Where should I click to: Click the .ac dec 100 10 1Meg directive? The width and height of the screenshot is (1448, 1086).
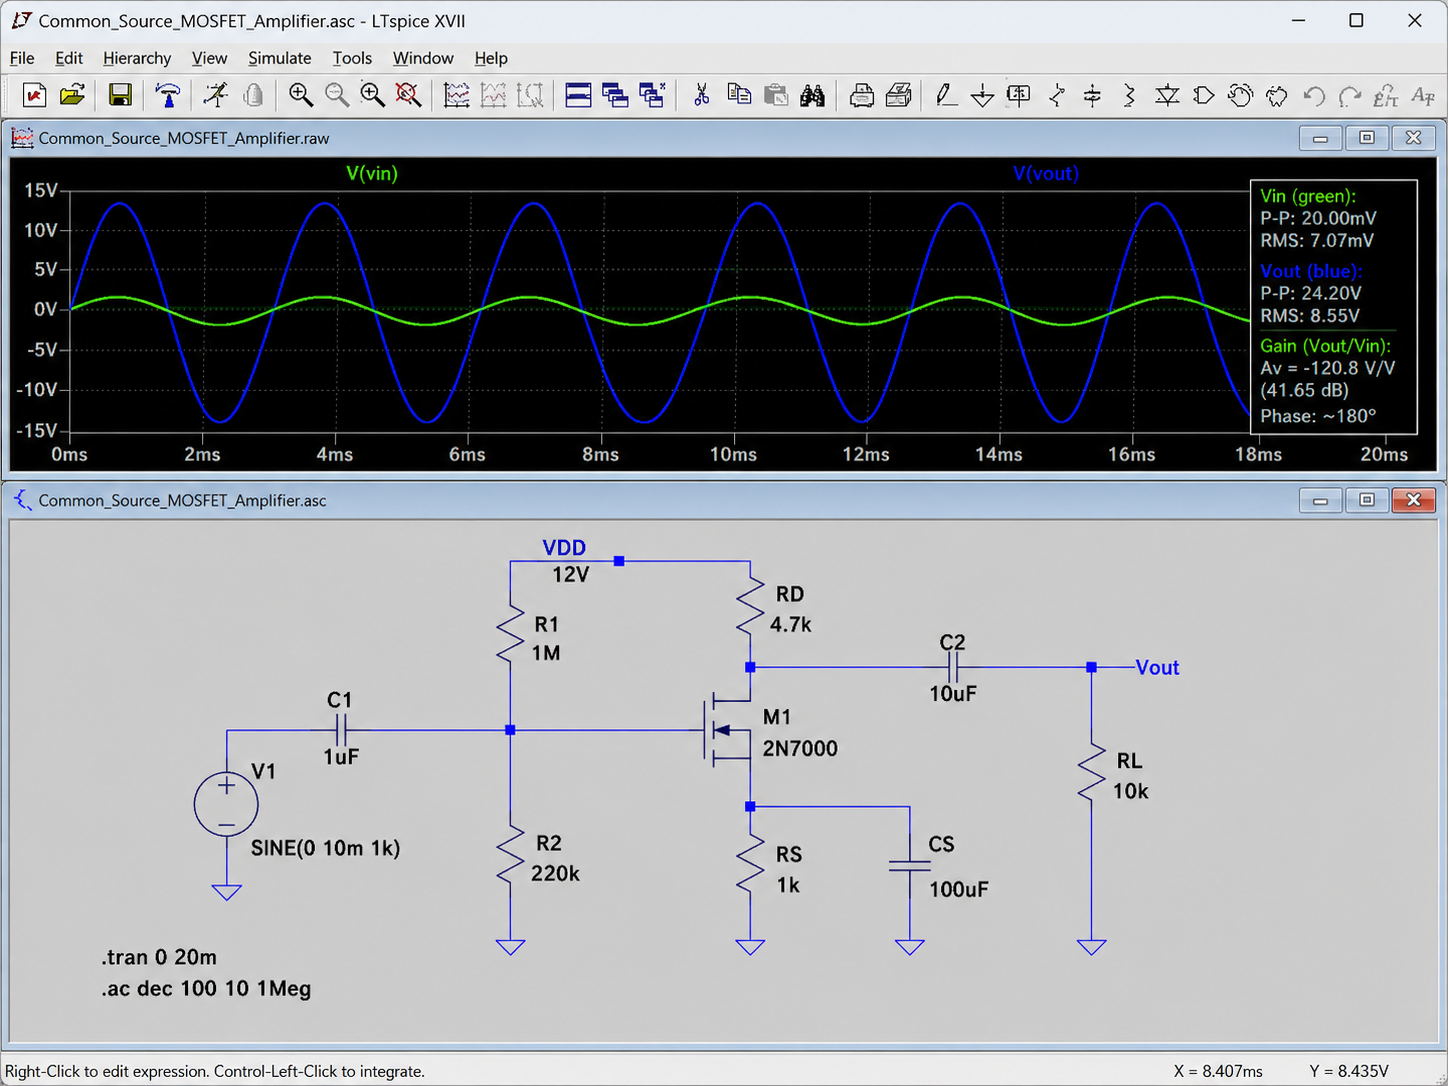[206, 988]
